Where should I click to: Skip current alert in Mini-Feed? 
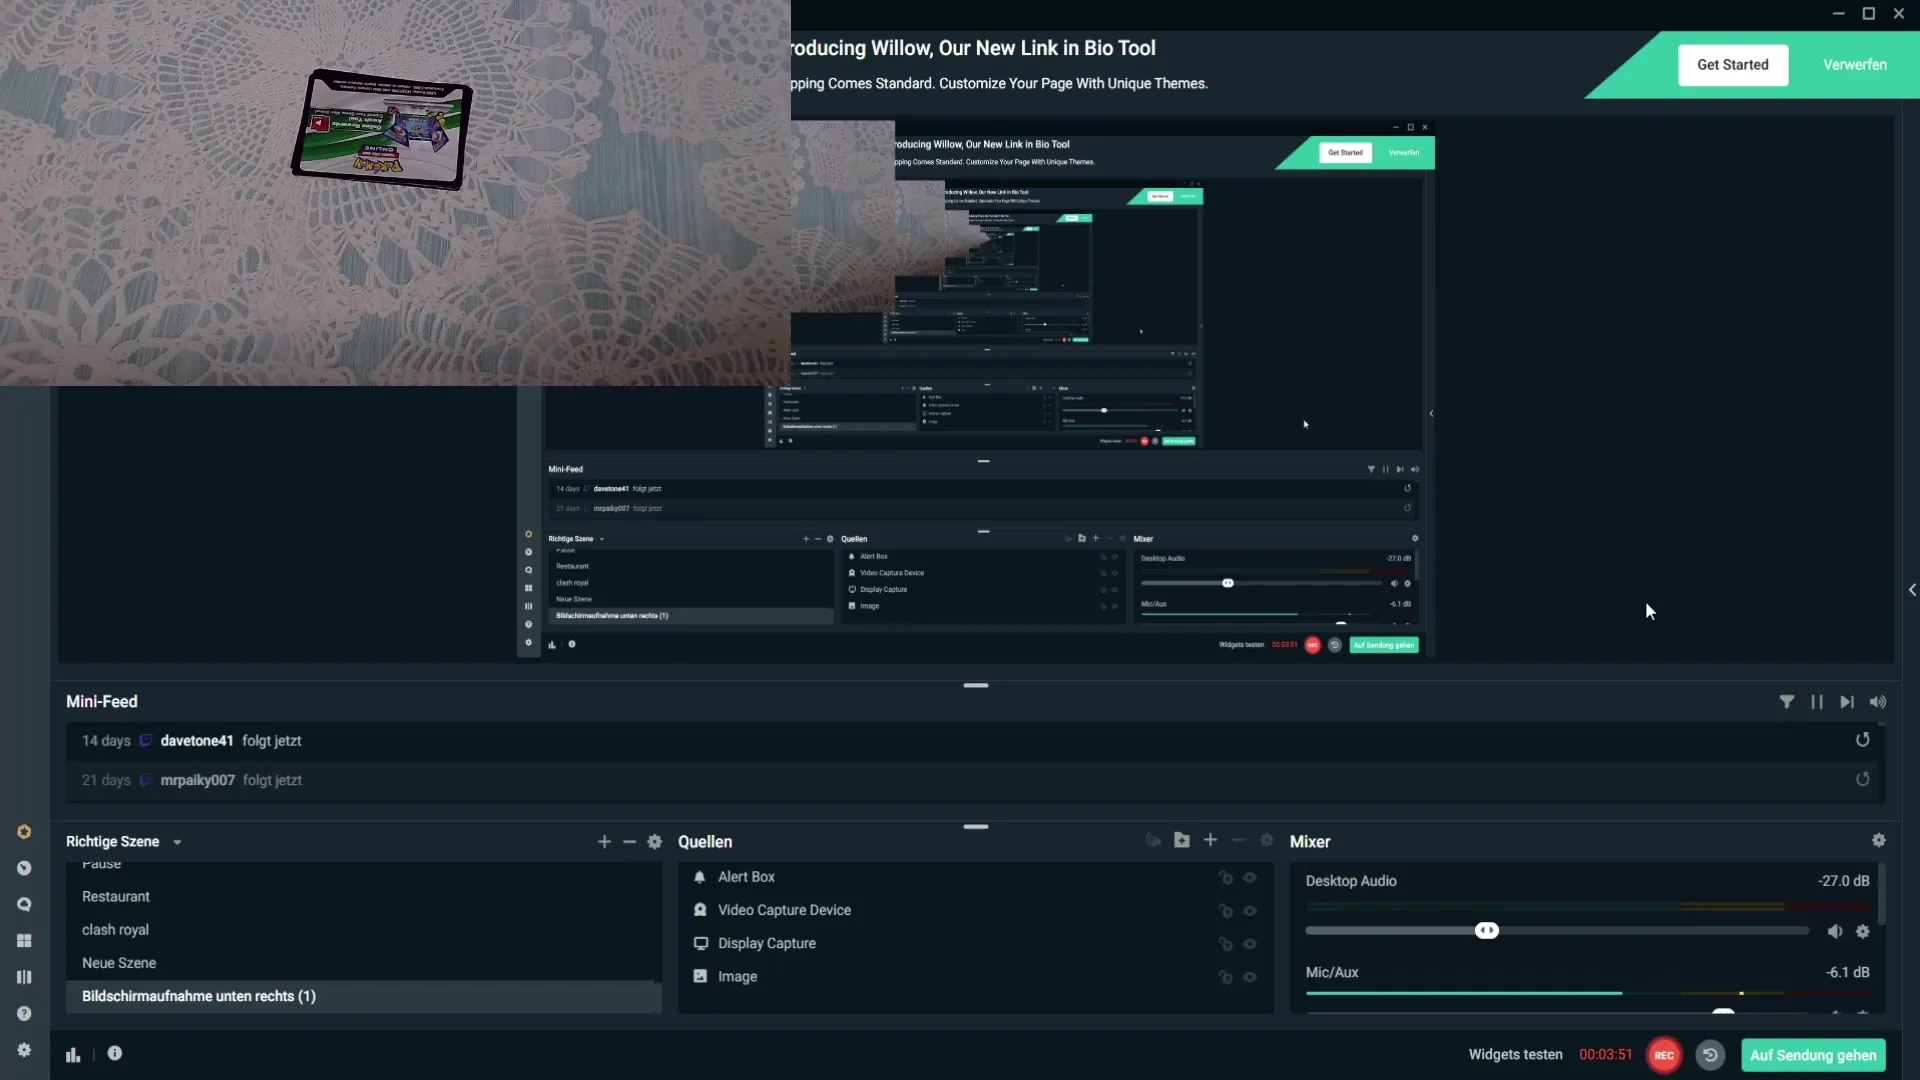(1847, 702)
